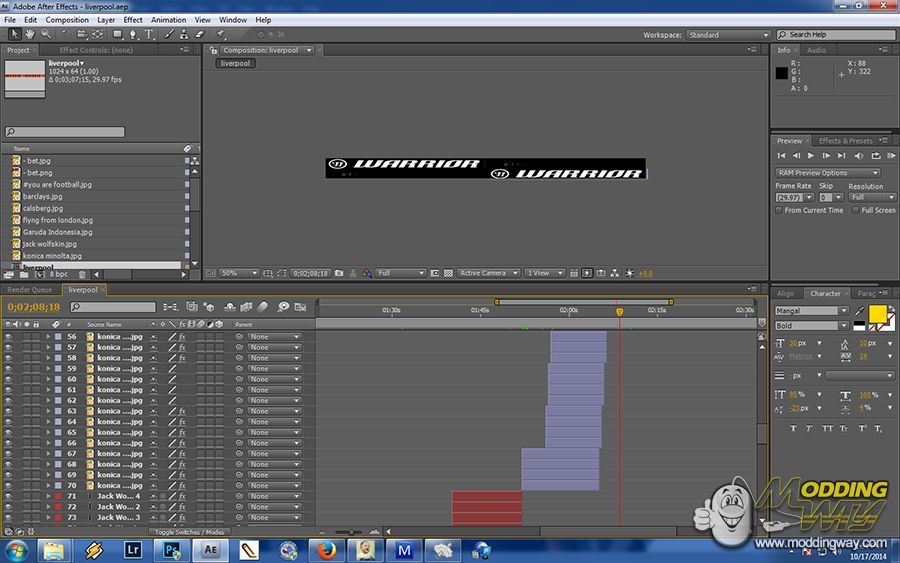Pick the Clone Stamp tool

(x=185, y=34)
